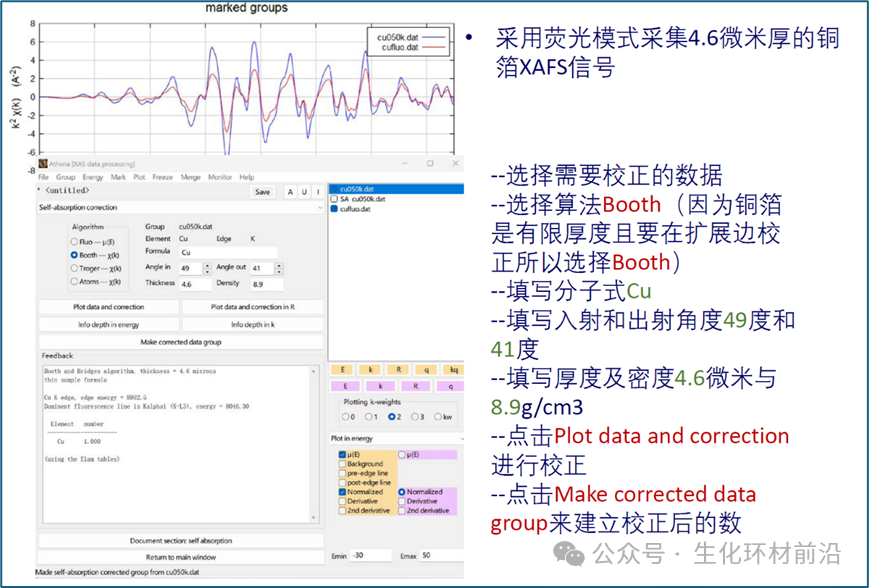
Task: Set plotting k-weight to 3
Action: 415,417
